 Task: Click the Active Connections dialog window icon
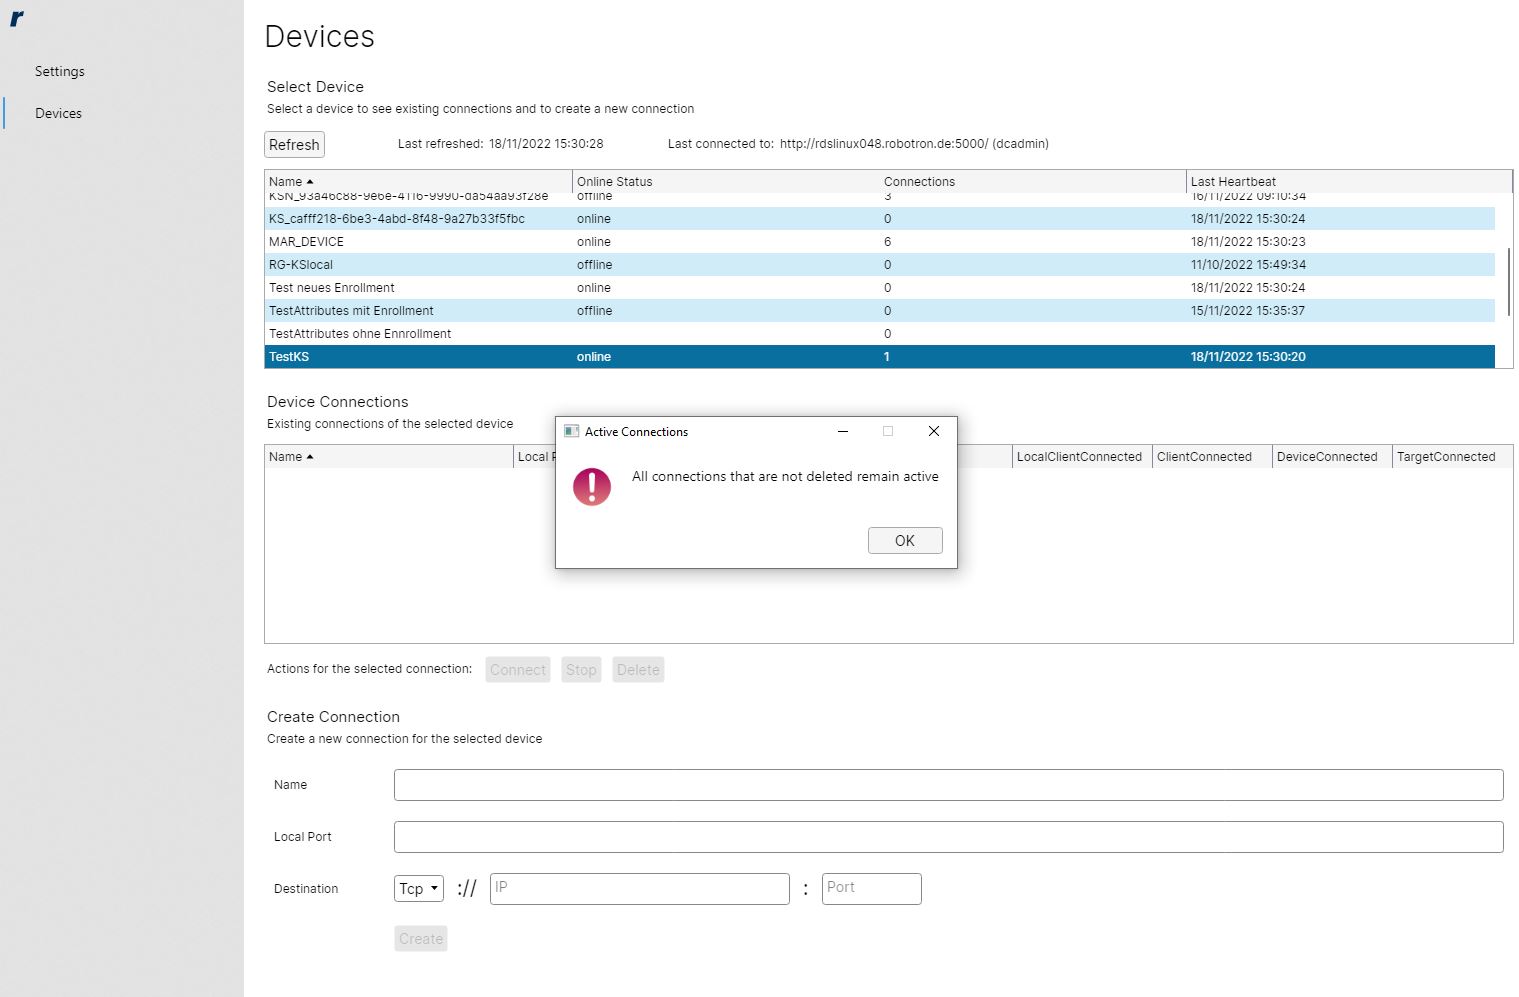pyautogui.click(x=572, y=431)
